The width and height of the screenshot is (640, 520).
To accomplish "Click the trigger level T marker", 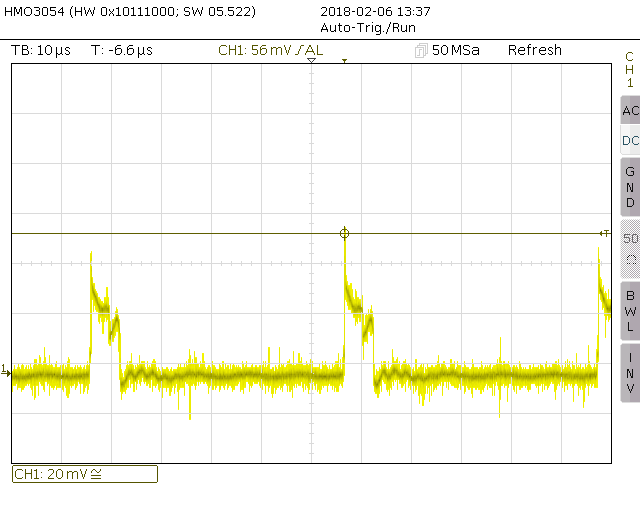I will pyautogui.click(x=605, y=233).
